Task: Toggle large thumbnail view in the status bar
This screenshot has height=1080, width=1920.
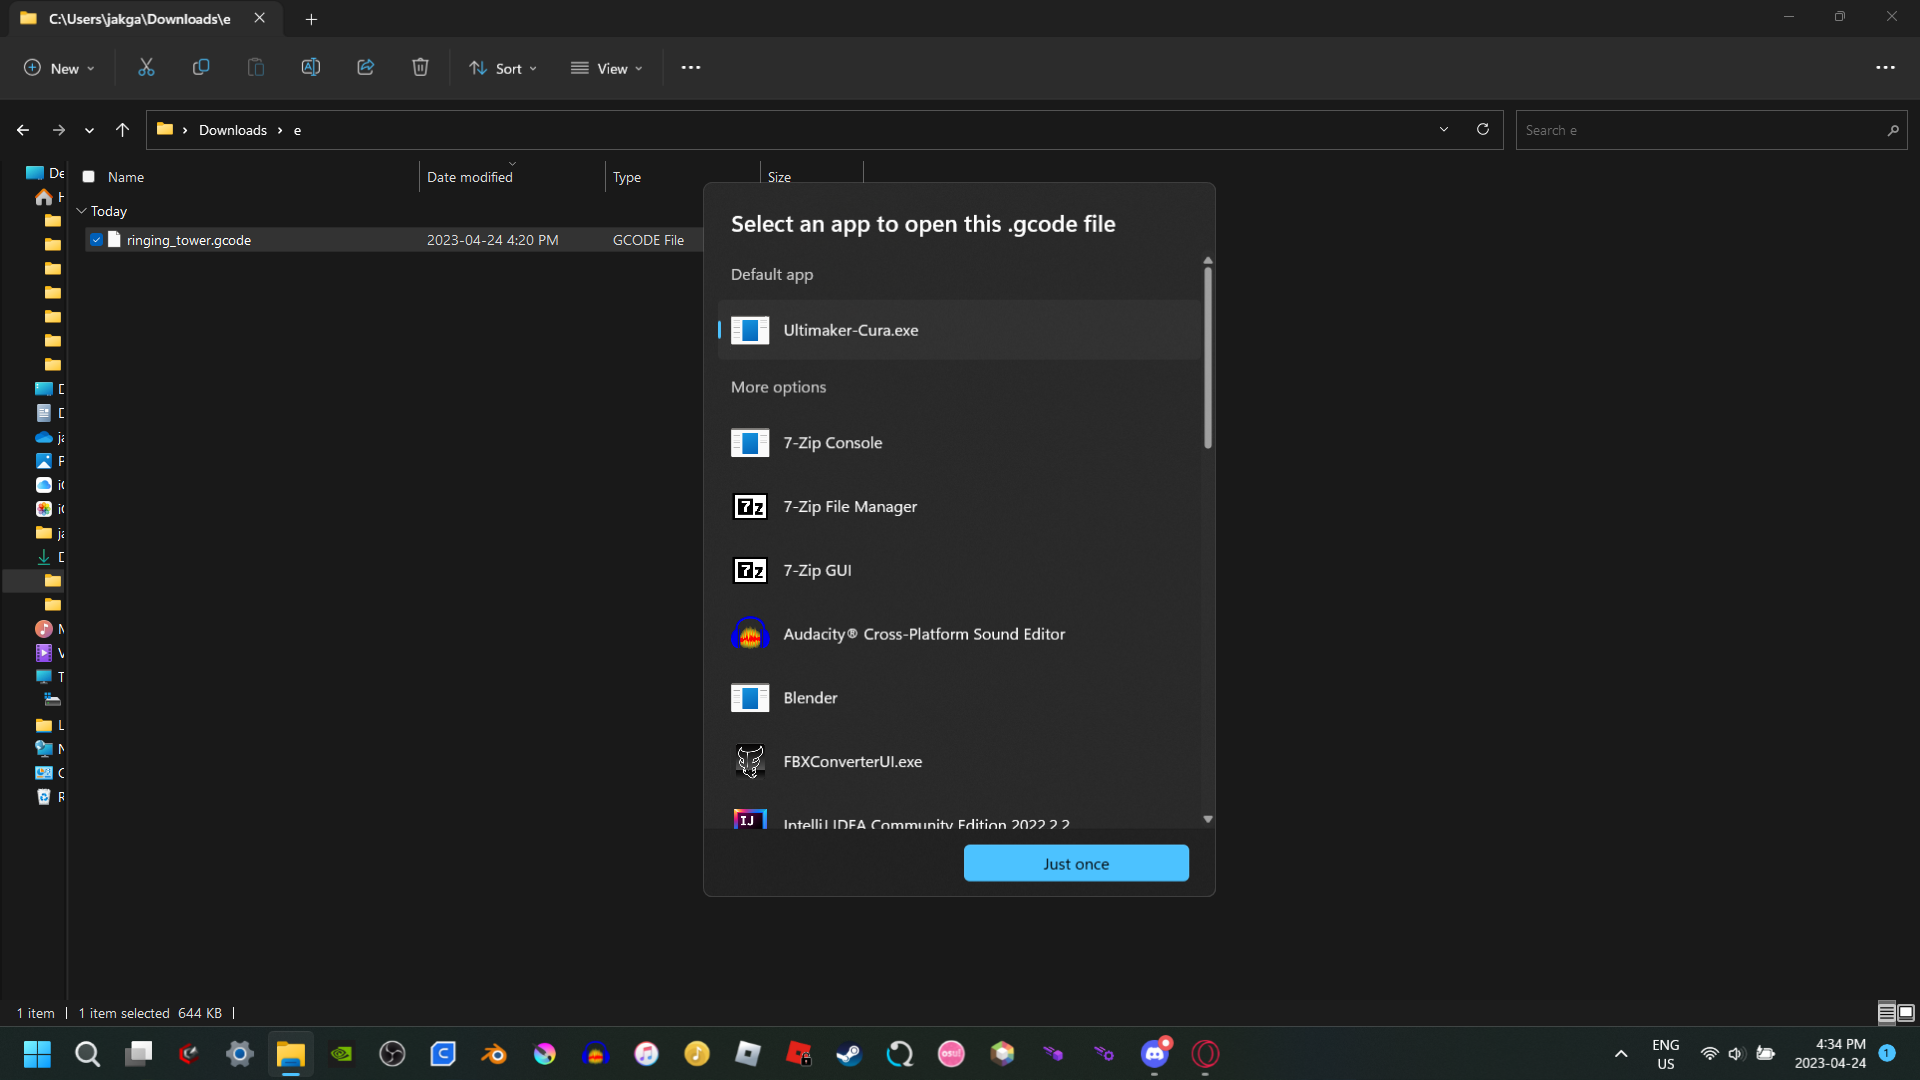Action: coord(1905,1012)
